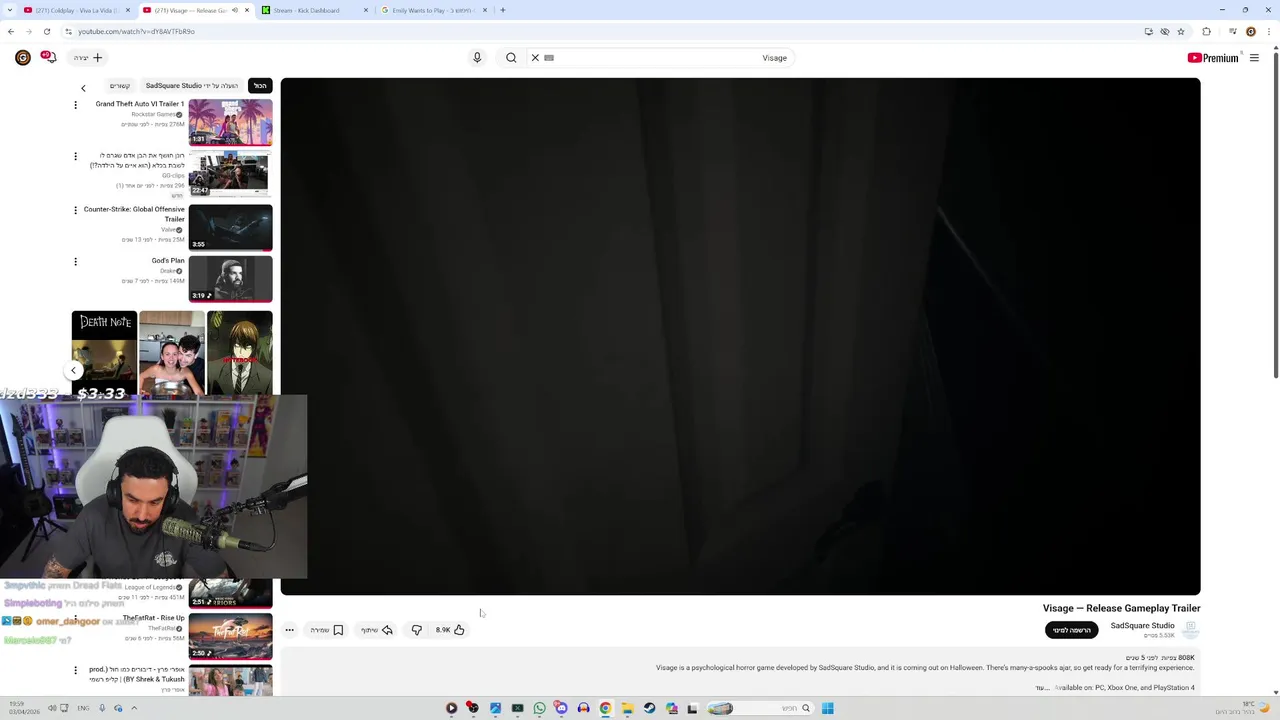Open WhatsApp from the taskbar
This screenshot has height=720, width=1280.
tap(539, 708)
